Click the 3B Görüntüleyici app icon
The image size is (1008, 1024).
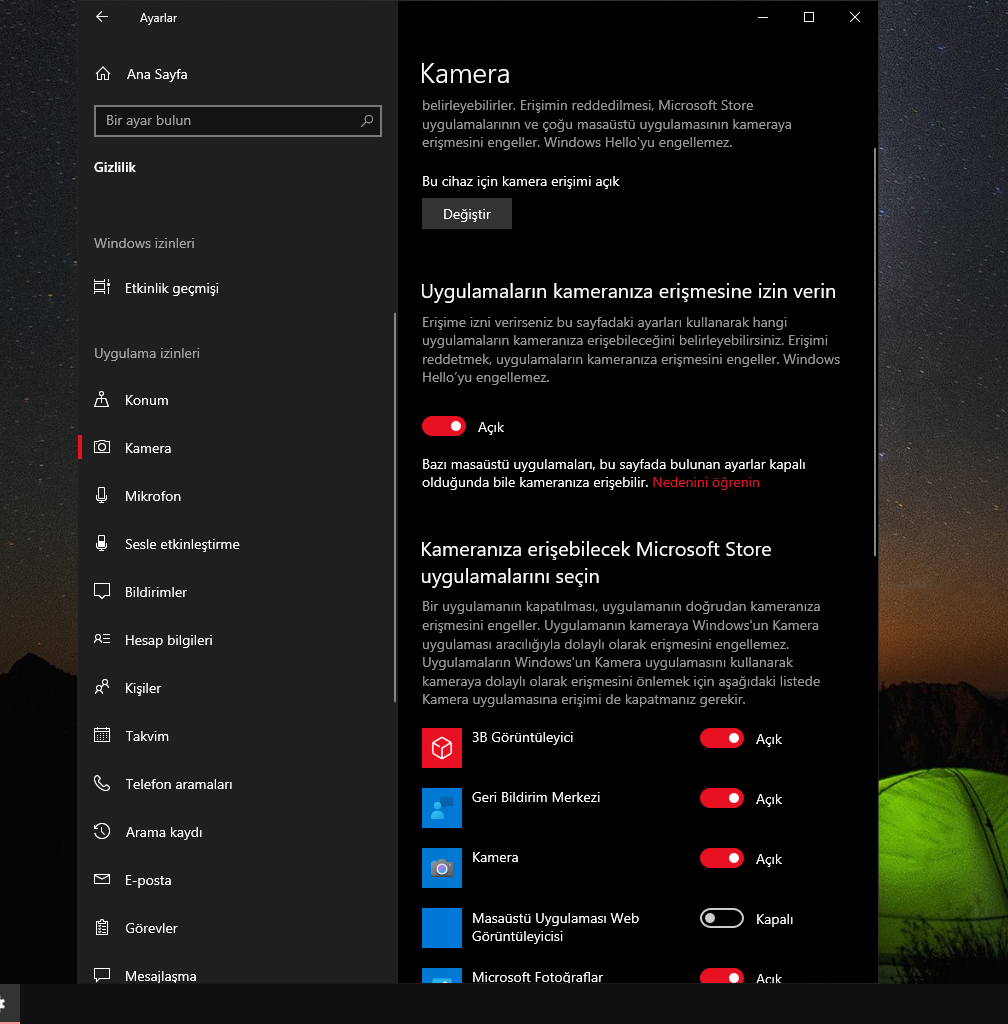point(442,748)
